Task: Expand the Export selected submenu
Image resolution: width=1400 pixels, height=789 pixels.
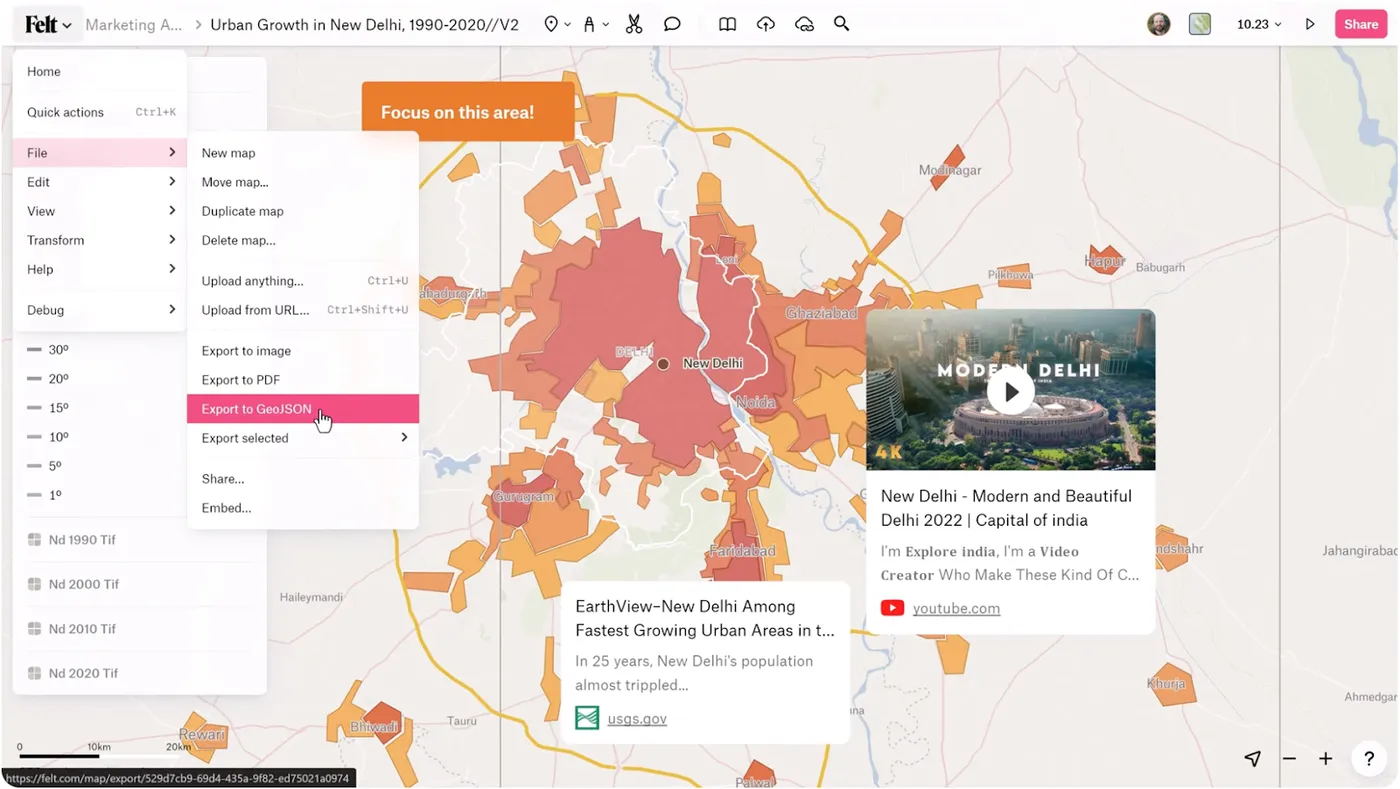Action: coord(303,438)
